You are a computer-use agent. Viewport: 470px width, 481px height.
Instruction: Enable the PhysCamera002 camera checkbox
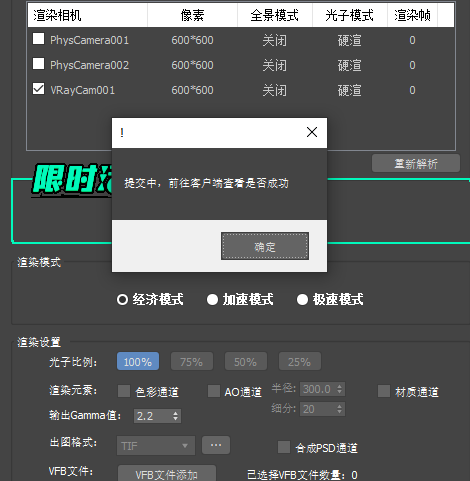(x=38, y=64)
